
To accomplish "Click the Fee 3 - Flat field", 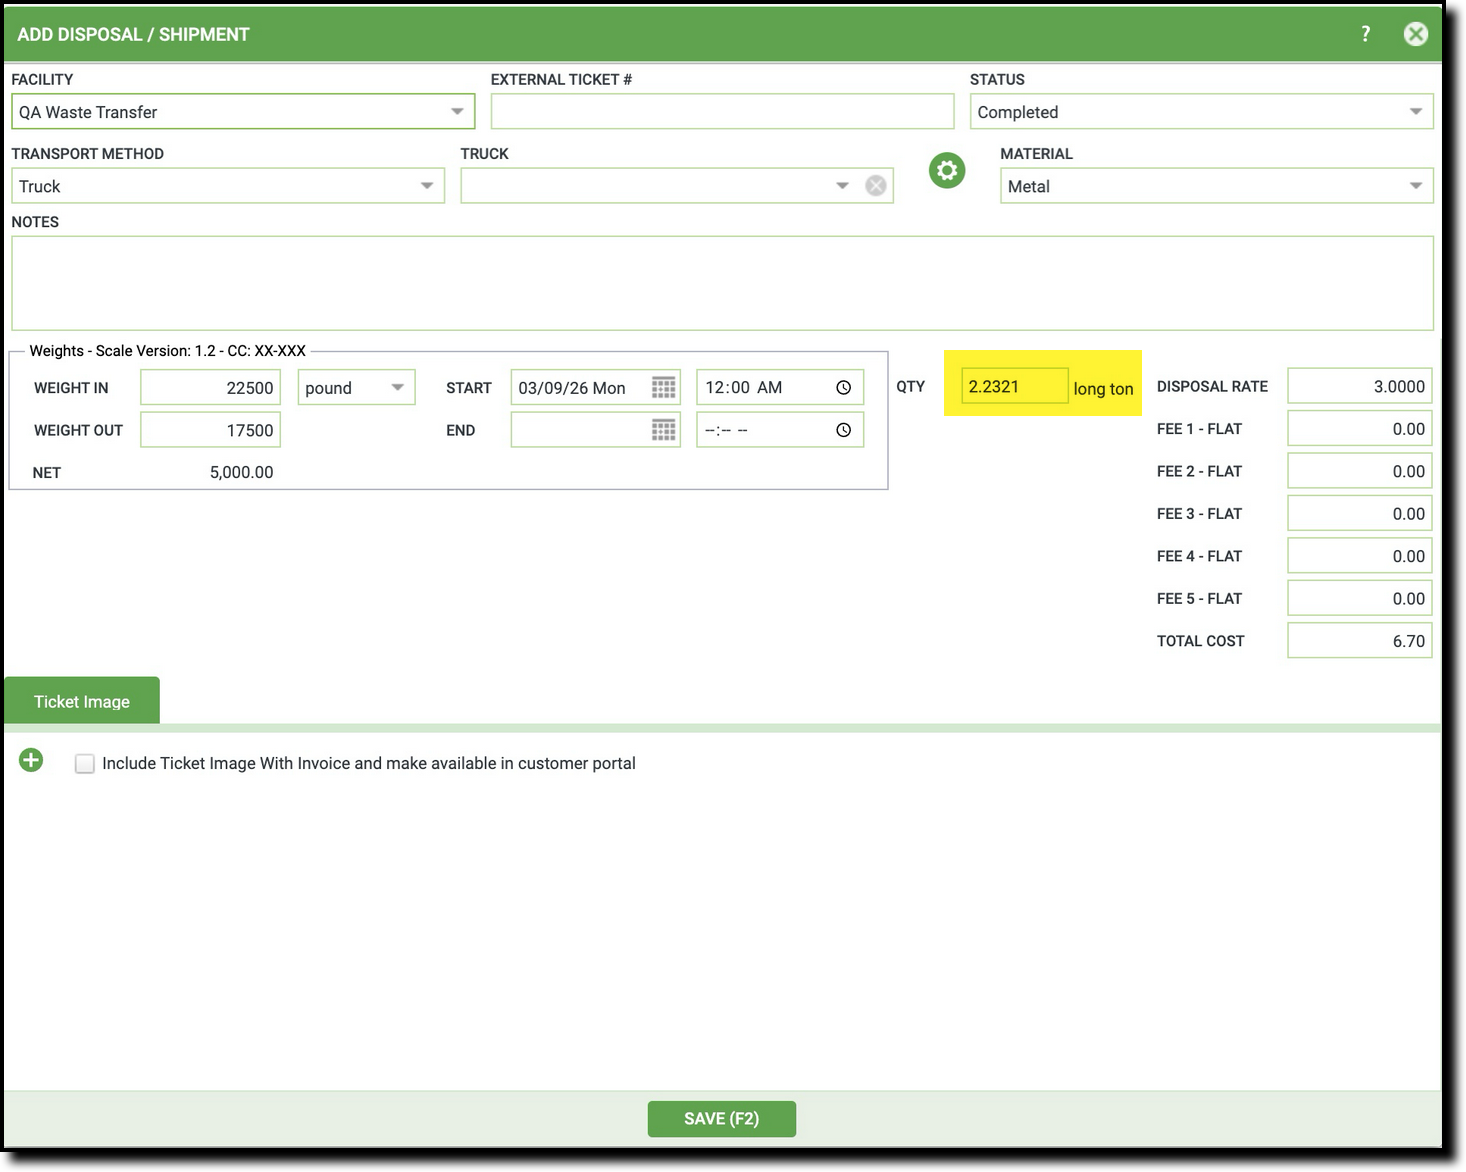I will coord(1360,514).
